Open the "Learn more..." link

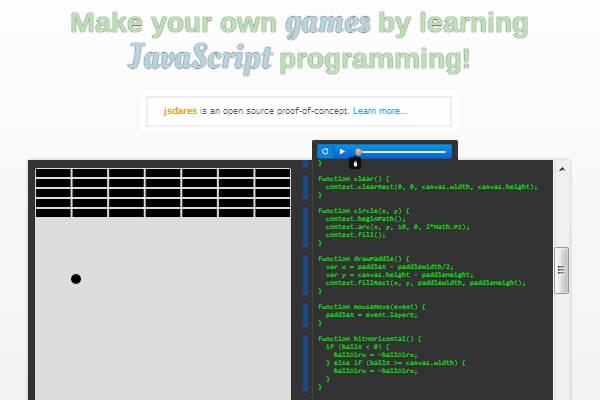(x=380, y=111)
